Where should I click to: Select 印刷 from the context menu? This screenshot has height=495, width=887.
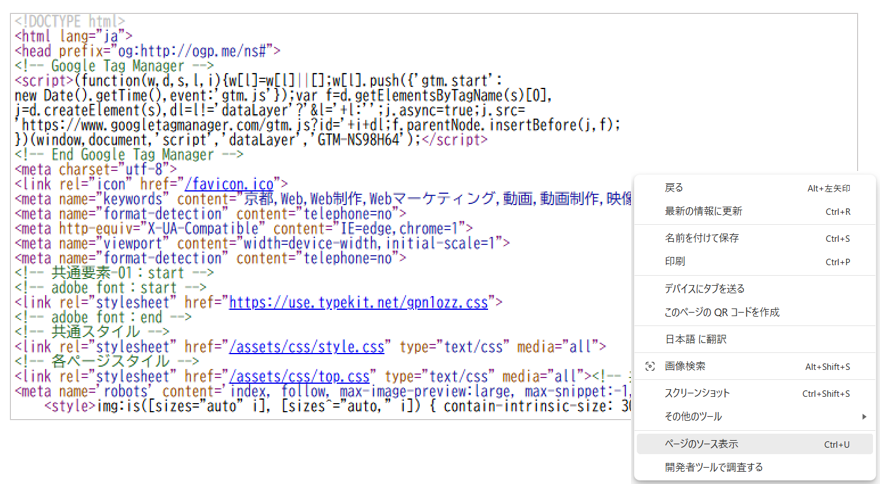[x=755, y=261]
